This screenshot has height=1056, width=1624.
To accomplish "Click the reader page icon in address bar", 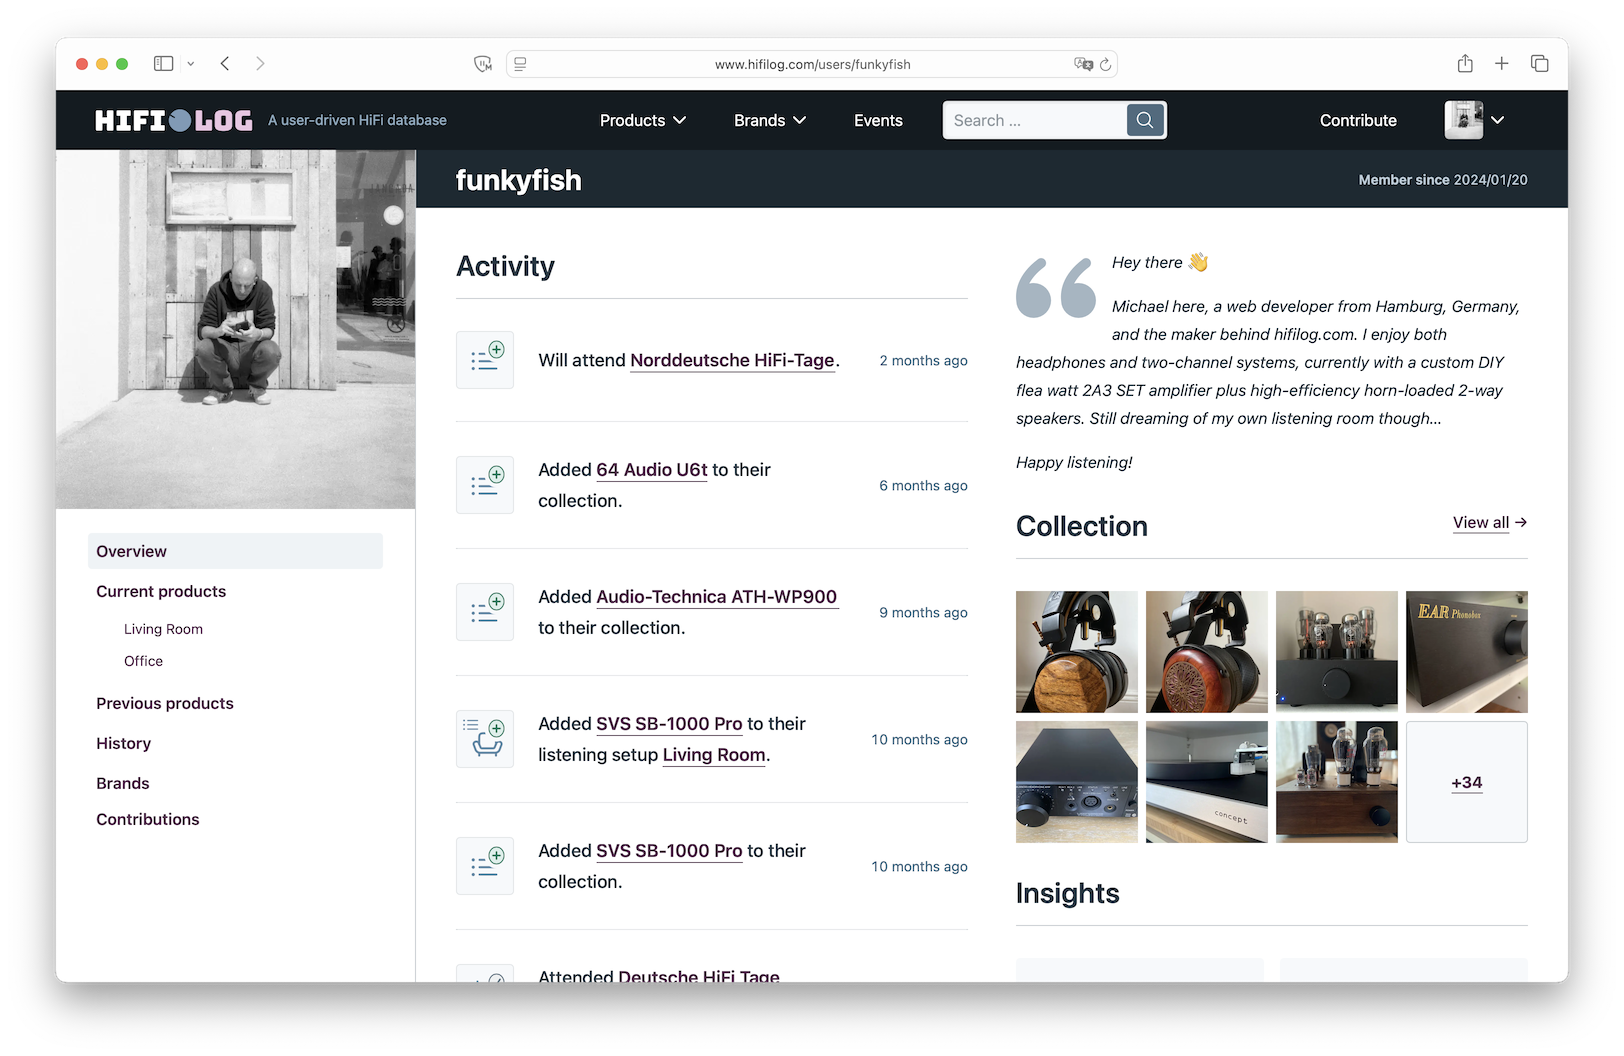I will tap(520, 64).
